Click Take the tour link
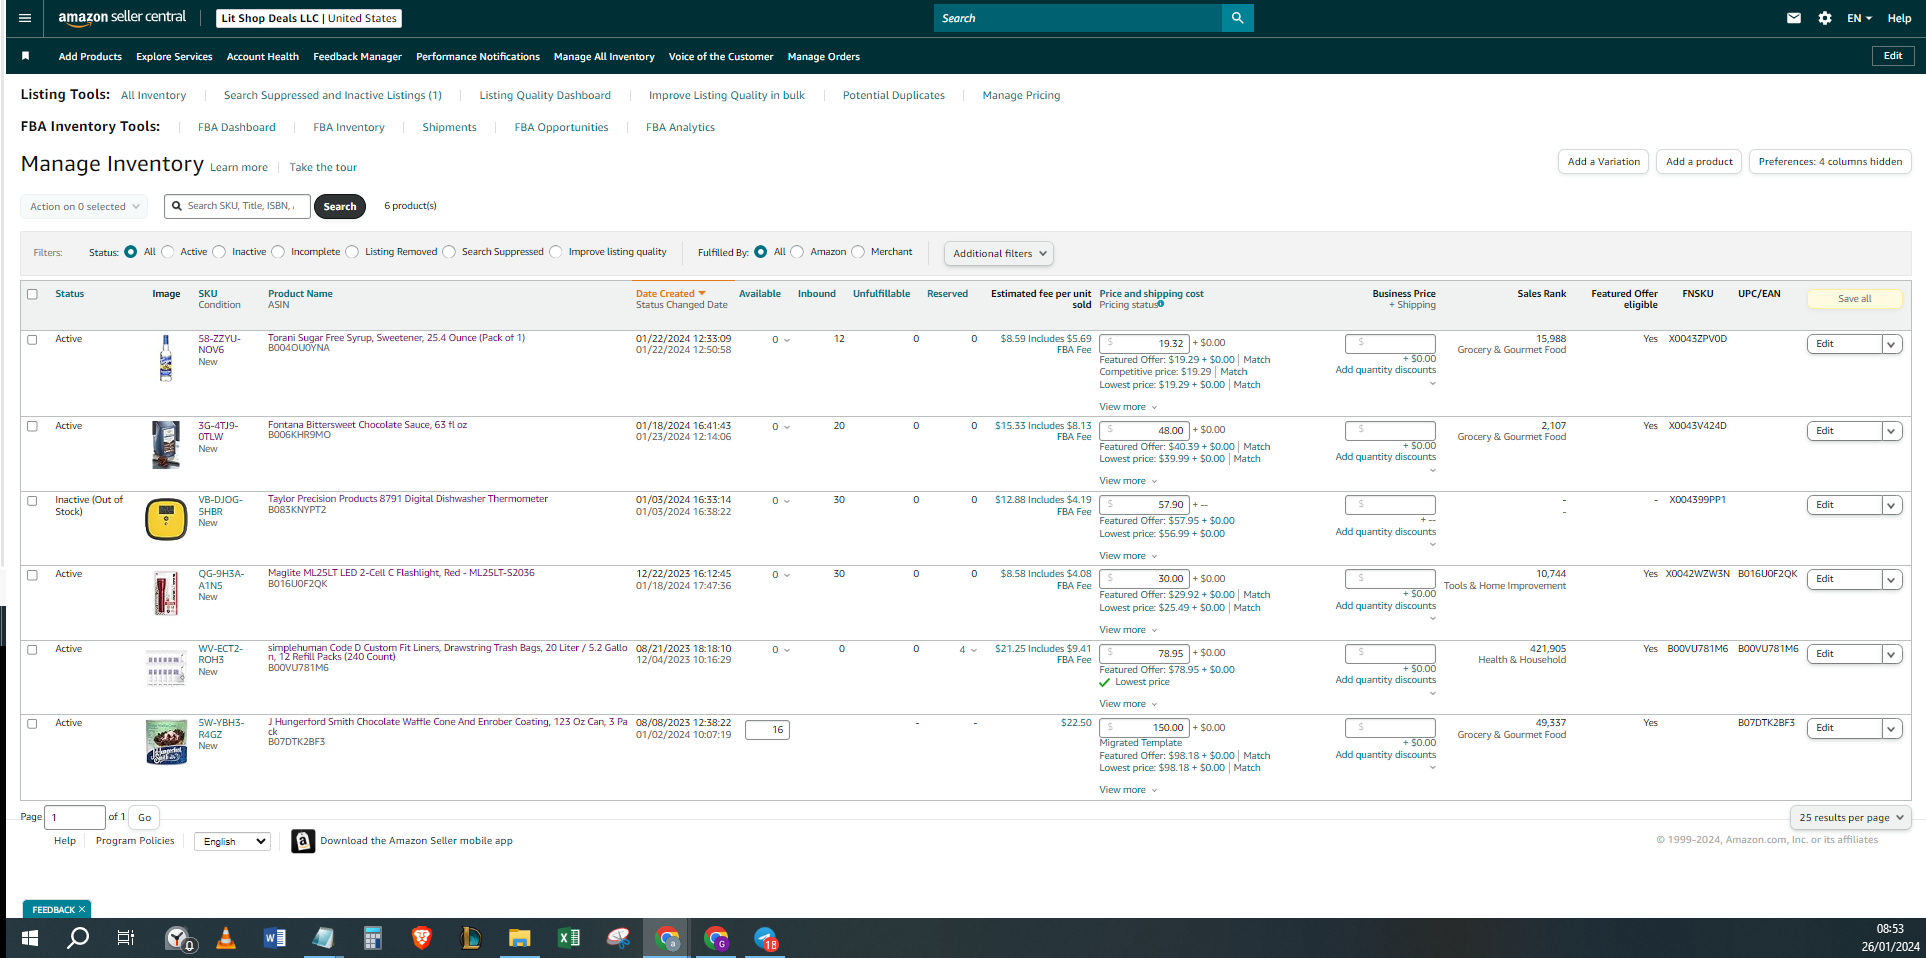The image size is (1926, 958). (323, 168)
